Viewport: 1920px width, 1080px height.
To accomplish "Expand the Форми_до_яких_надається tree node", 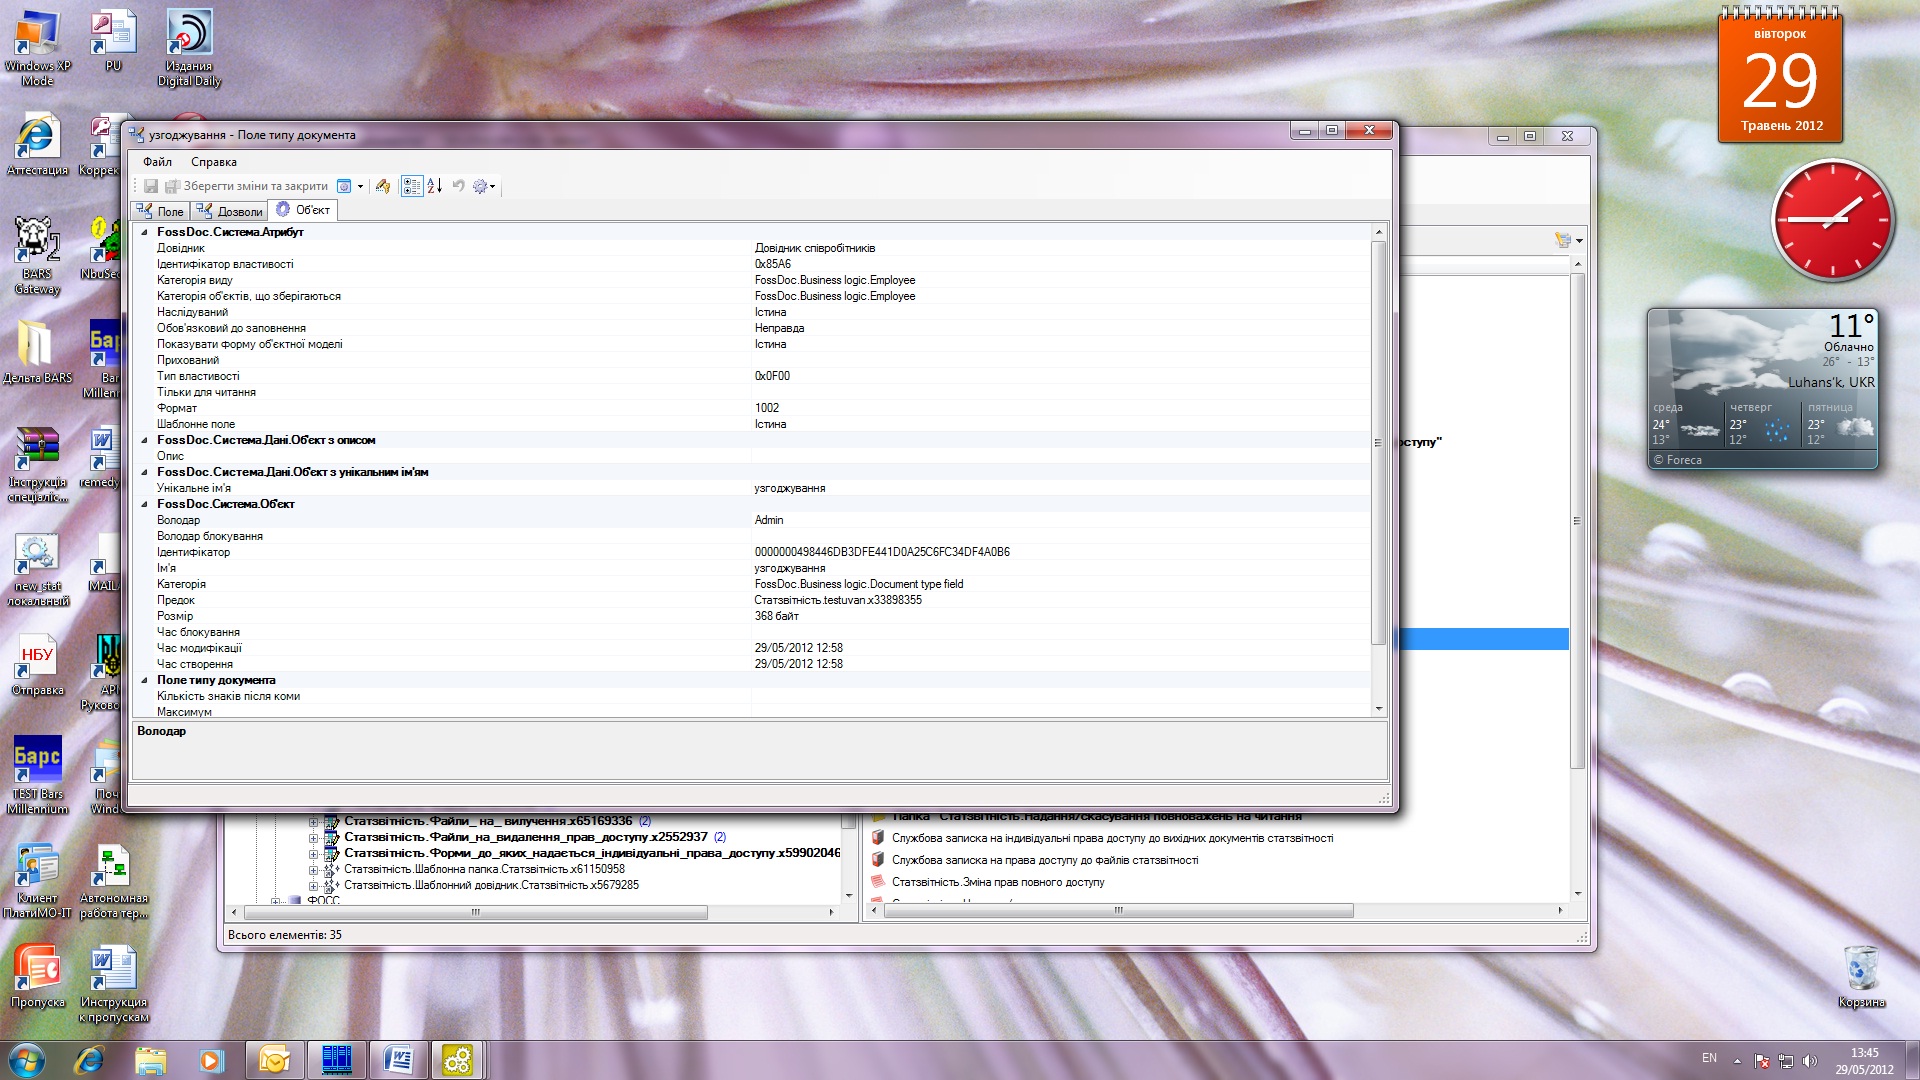I will tap(313, 853).
